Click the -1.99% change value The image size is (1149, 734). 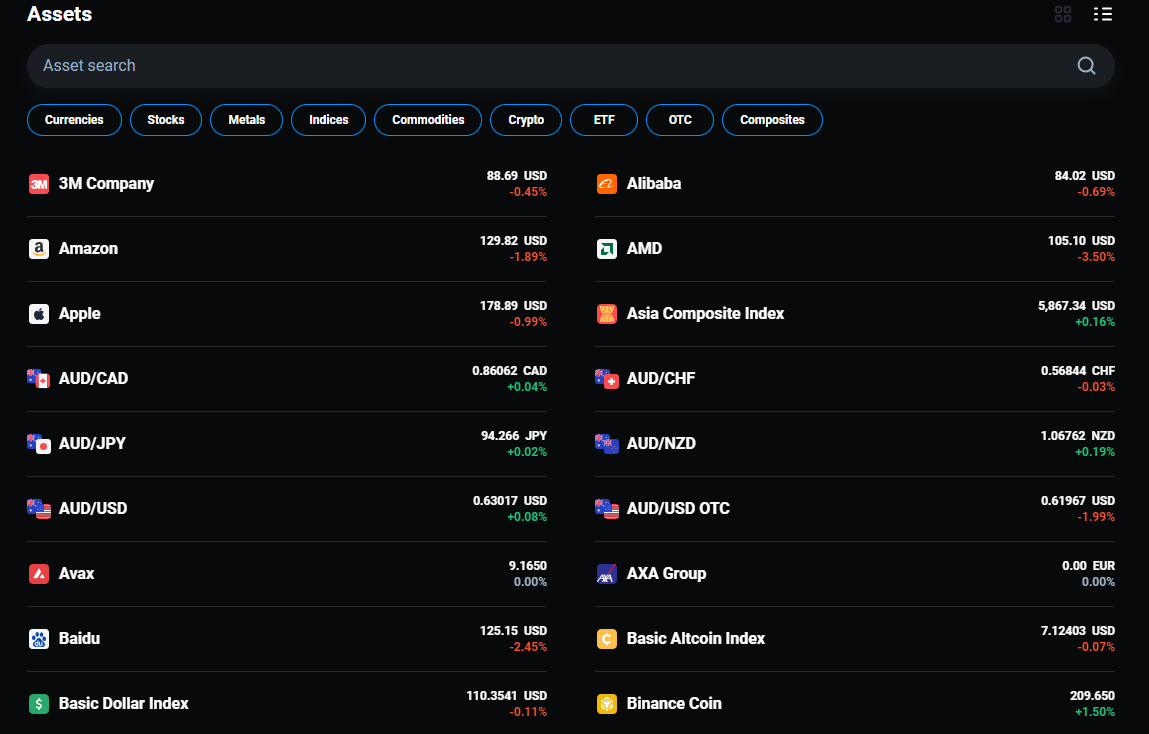tap(1096, 517)
